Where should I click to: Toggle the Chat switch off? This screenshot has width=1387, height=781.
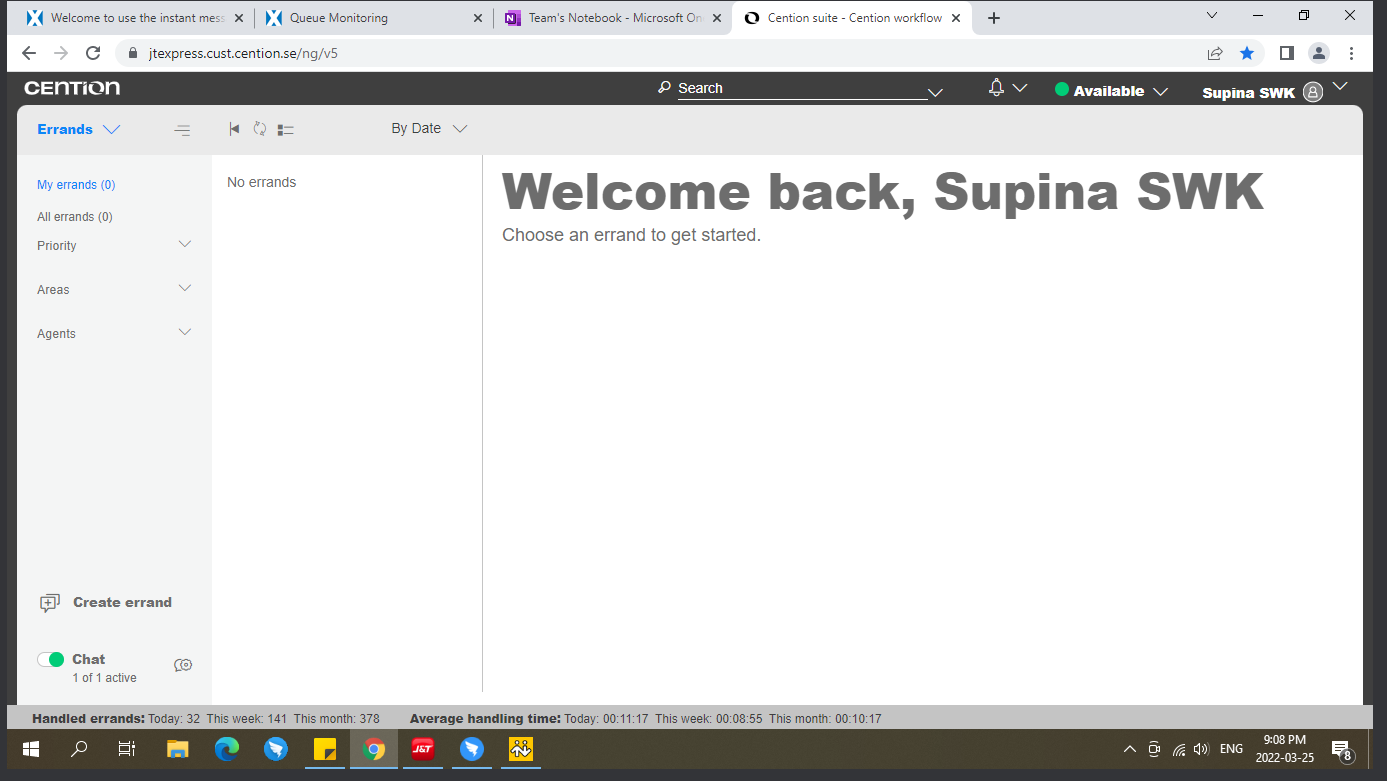(50, 659)
